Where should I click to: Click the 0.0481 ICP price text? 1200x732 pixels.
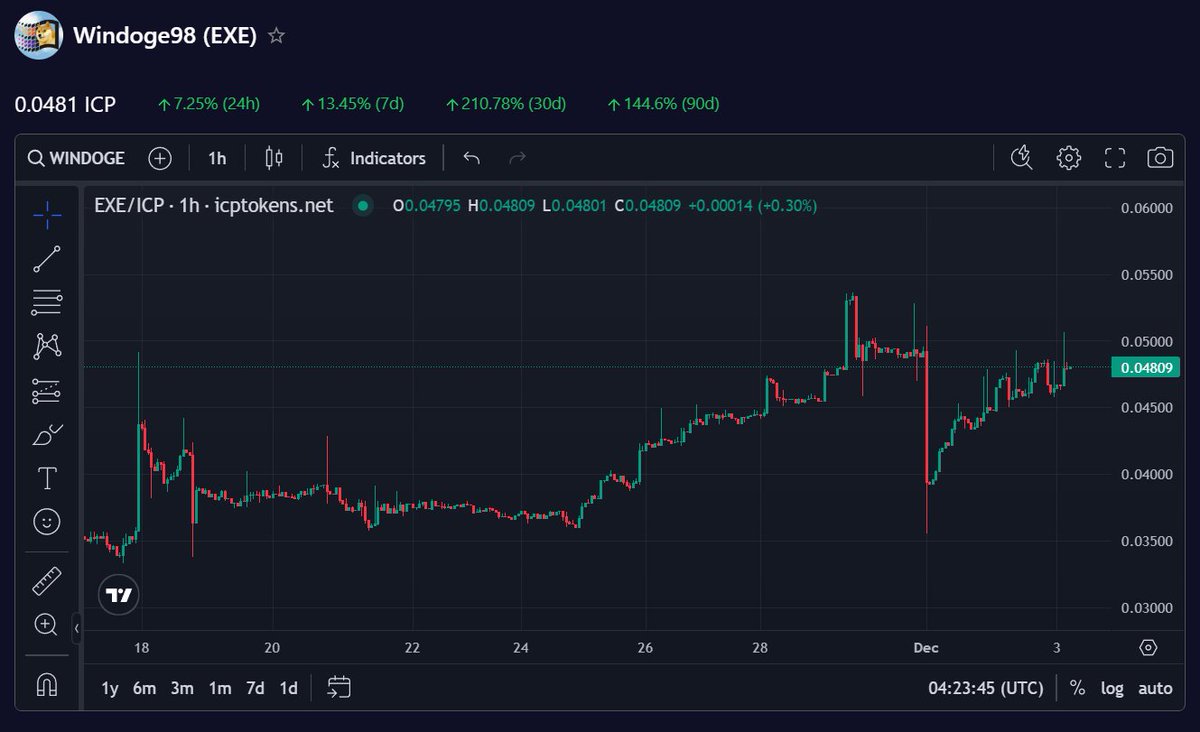[x=65, y=104]
